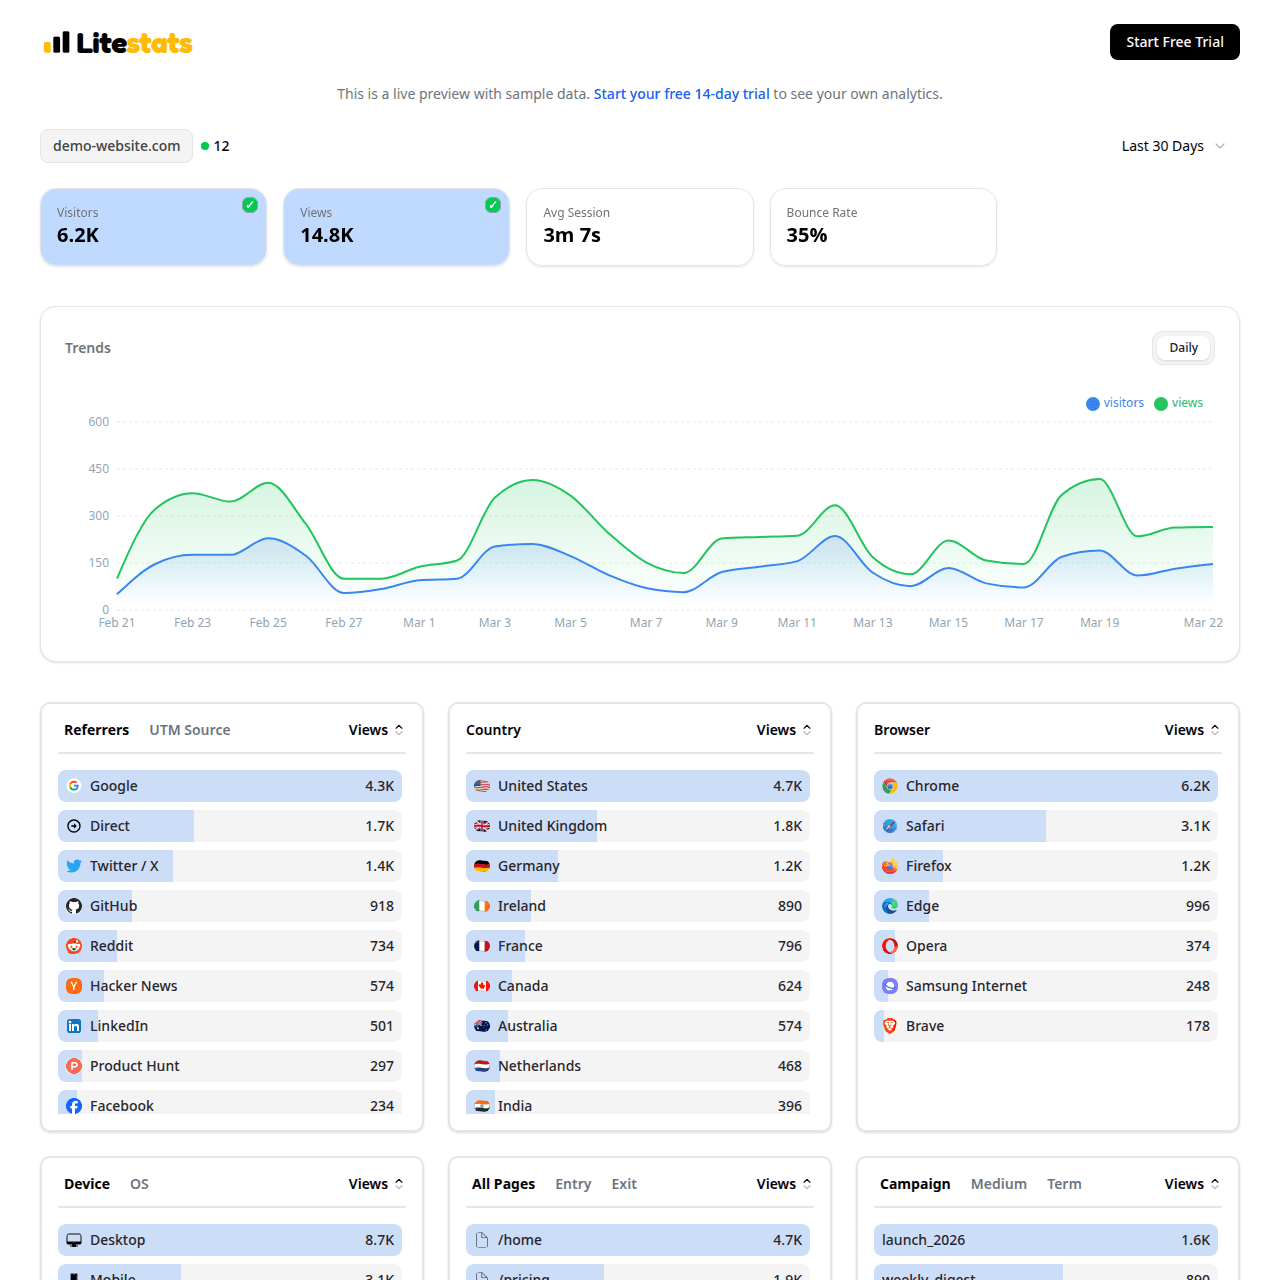Open the free 14-day trial link
The width and height of the screenshot is (1280, 1280).
(681, 94)
